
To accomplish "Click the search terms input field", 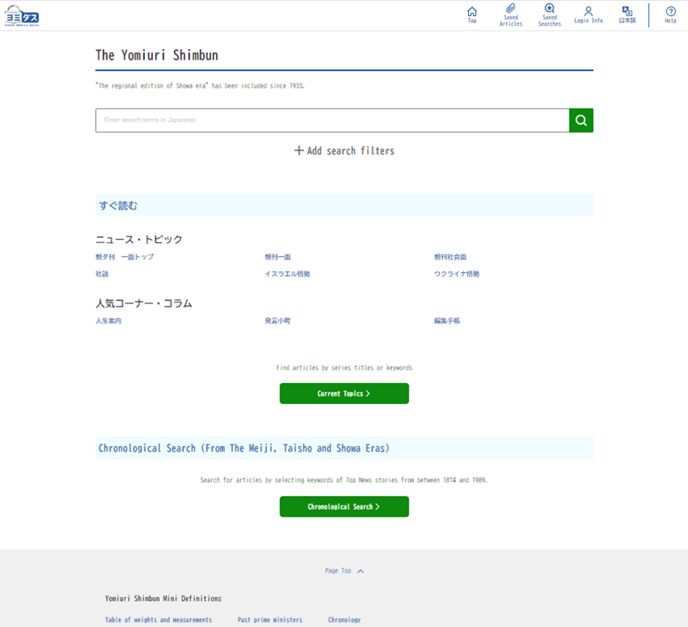I will 332,120.
